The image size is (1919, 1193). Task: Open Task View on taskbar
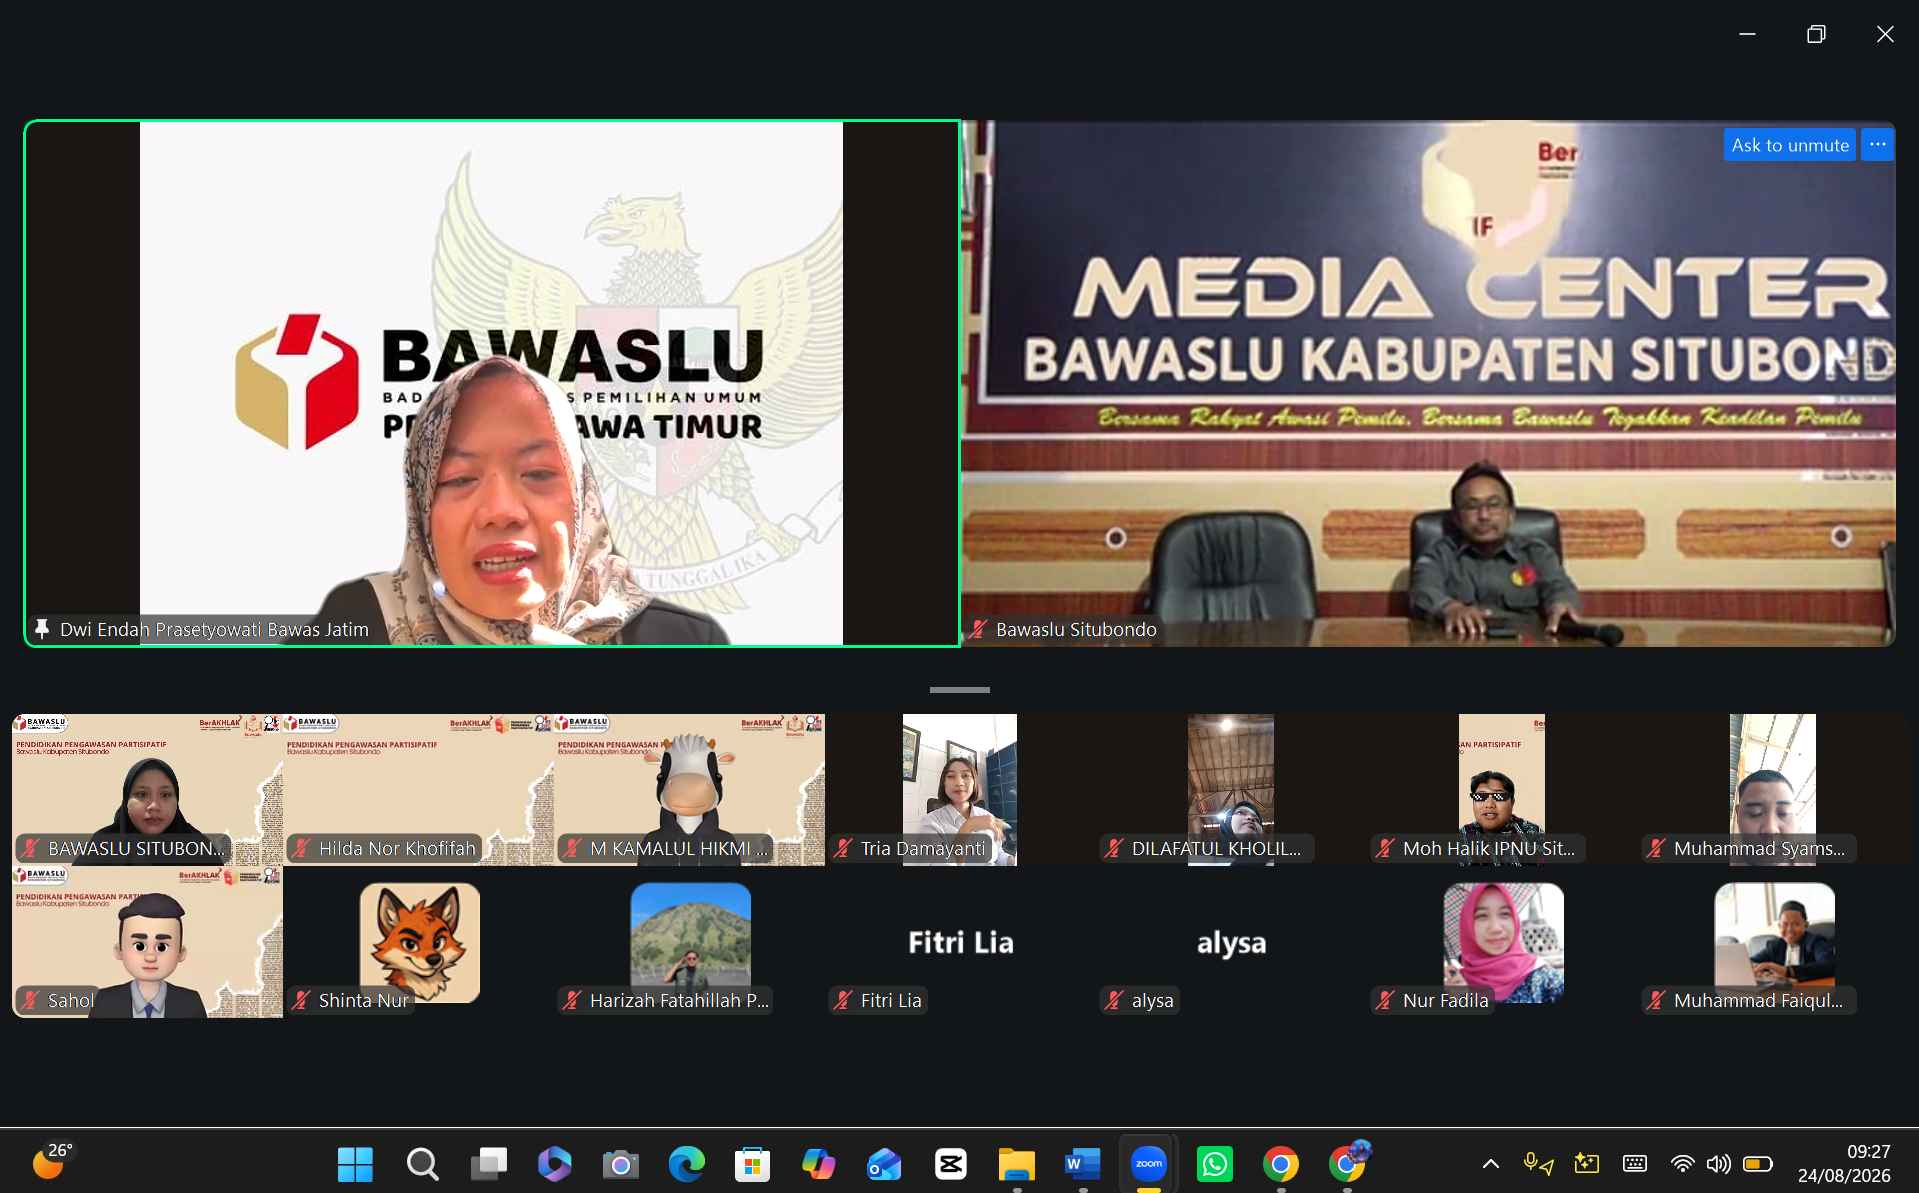pyautogui.click(x=488, y=1164)
